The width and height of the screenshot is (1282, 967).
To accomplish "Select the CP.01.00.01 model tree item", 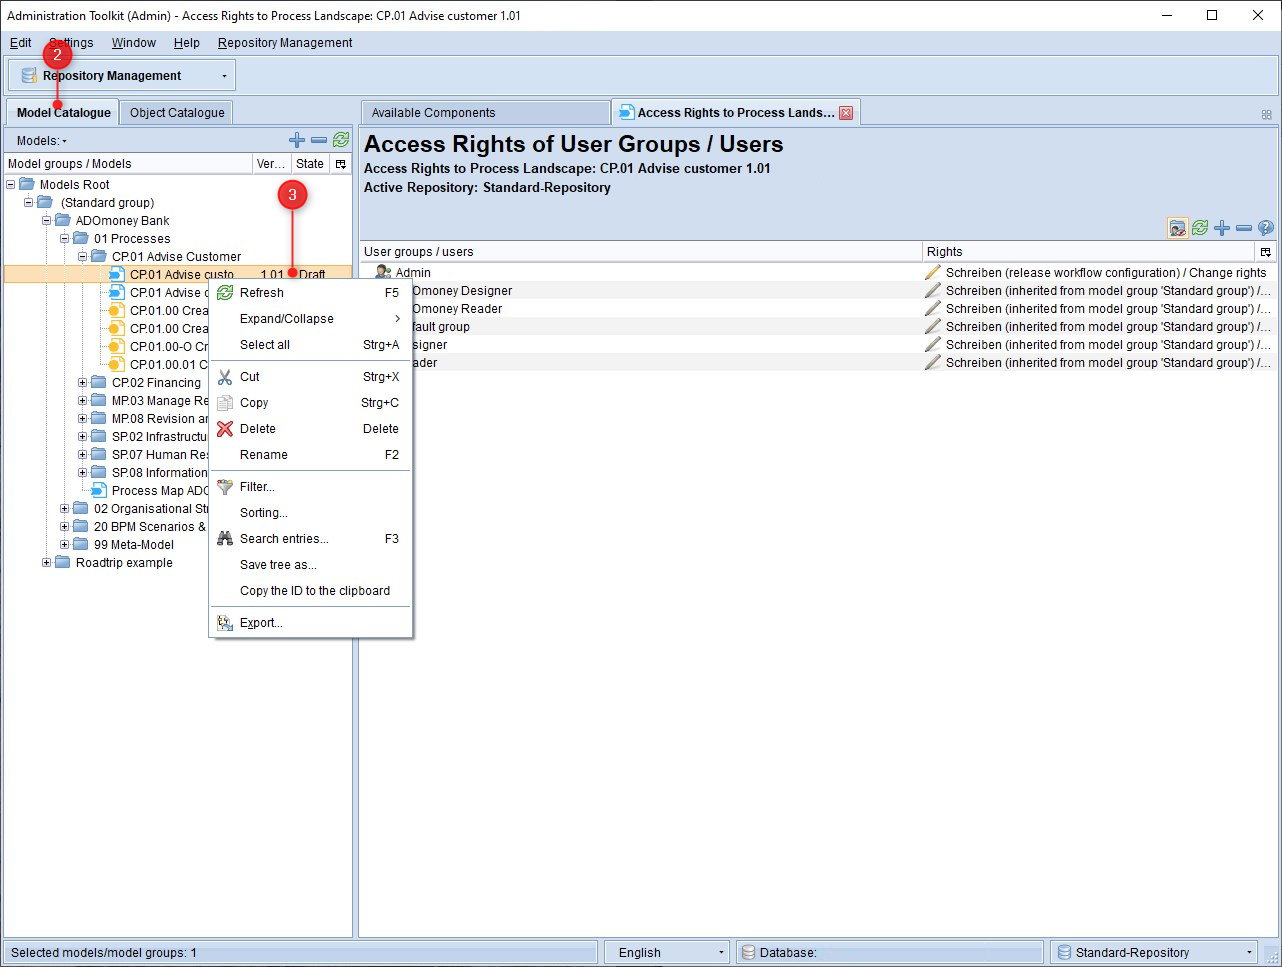I will [168, 365].
